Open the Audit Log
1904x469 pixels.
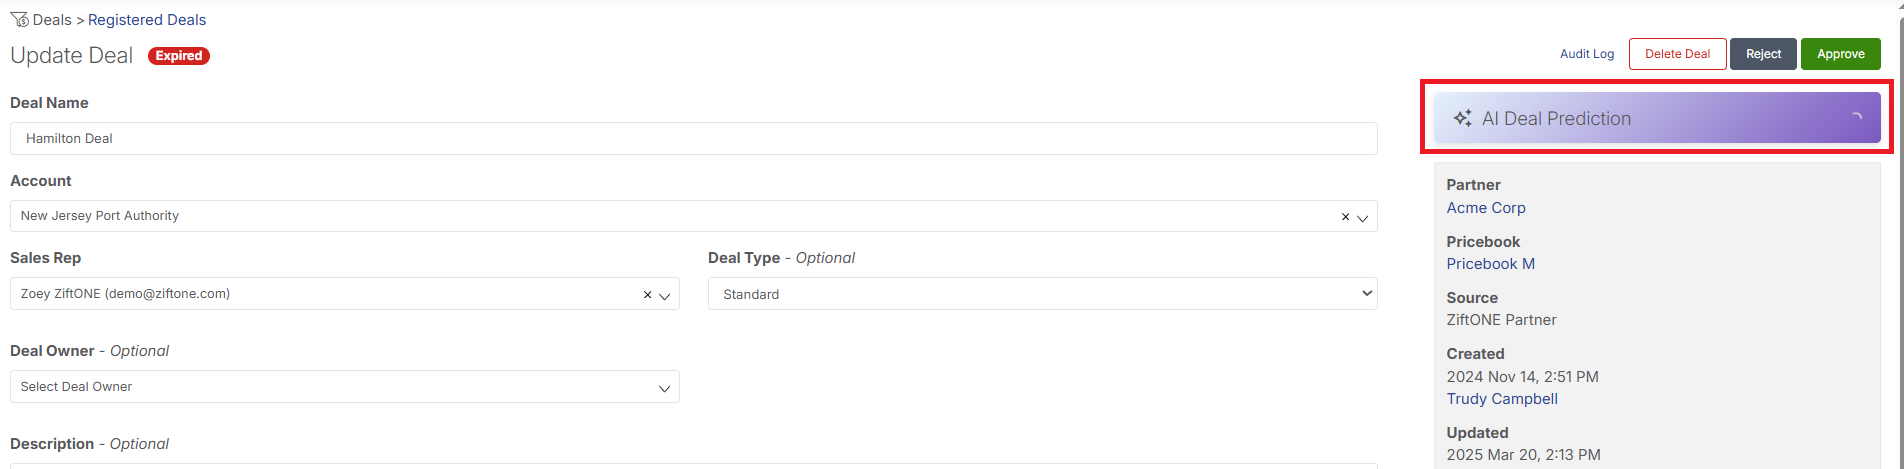point(1586,54)
